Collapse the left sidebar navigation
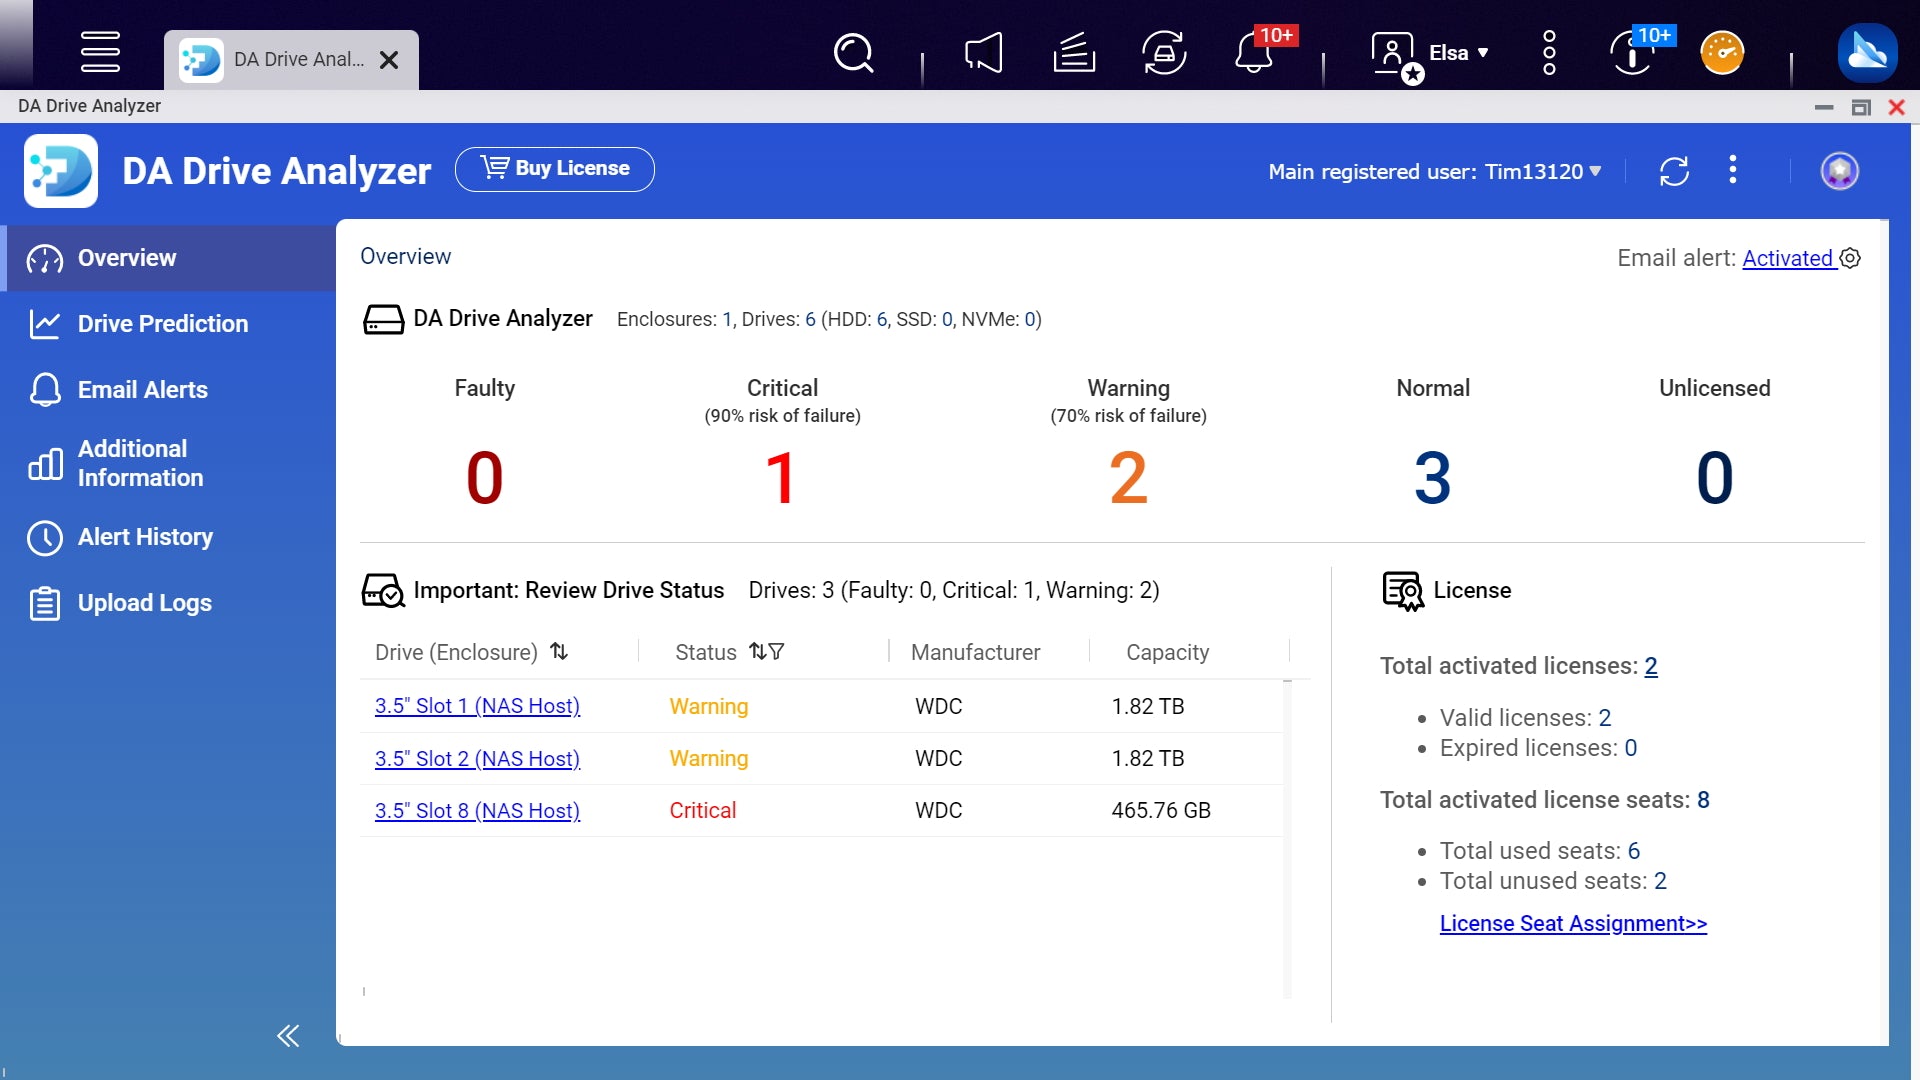The width and height of the screenshot is (1920, 1080). pos(289,1035)
